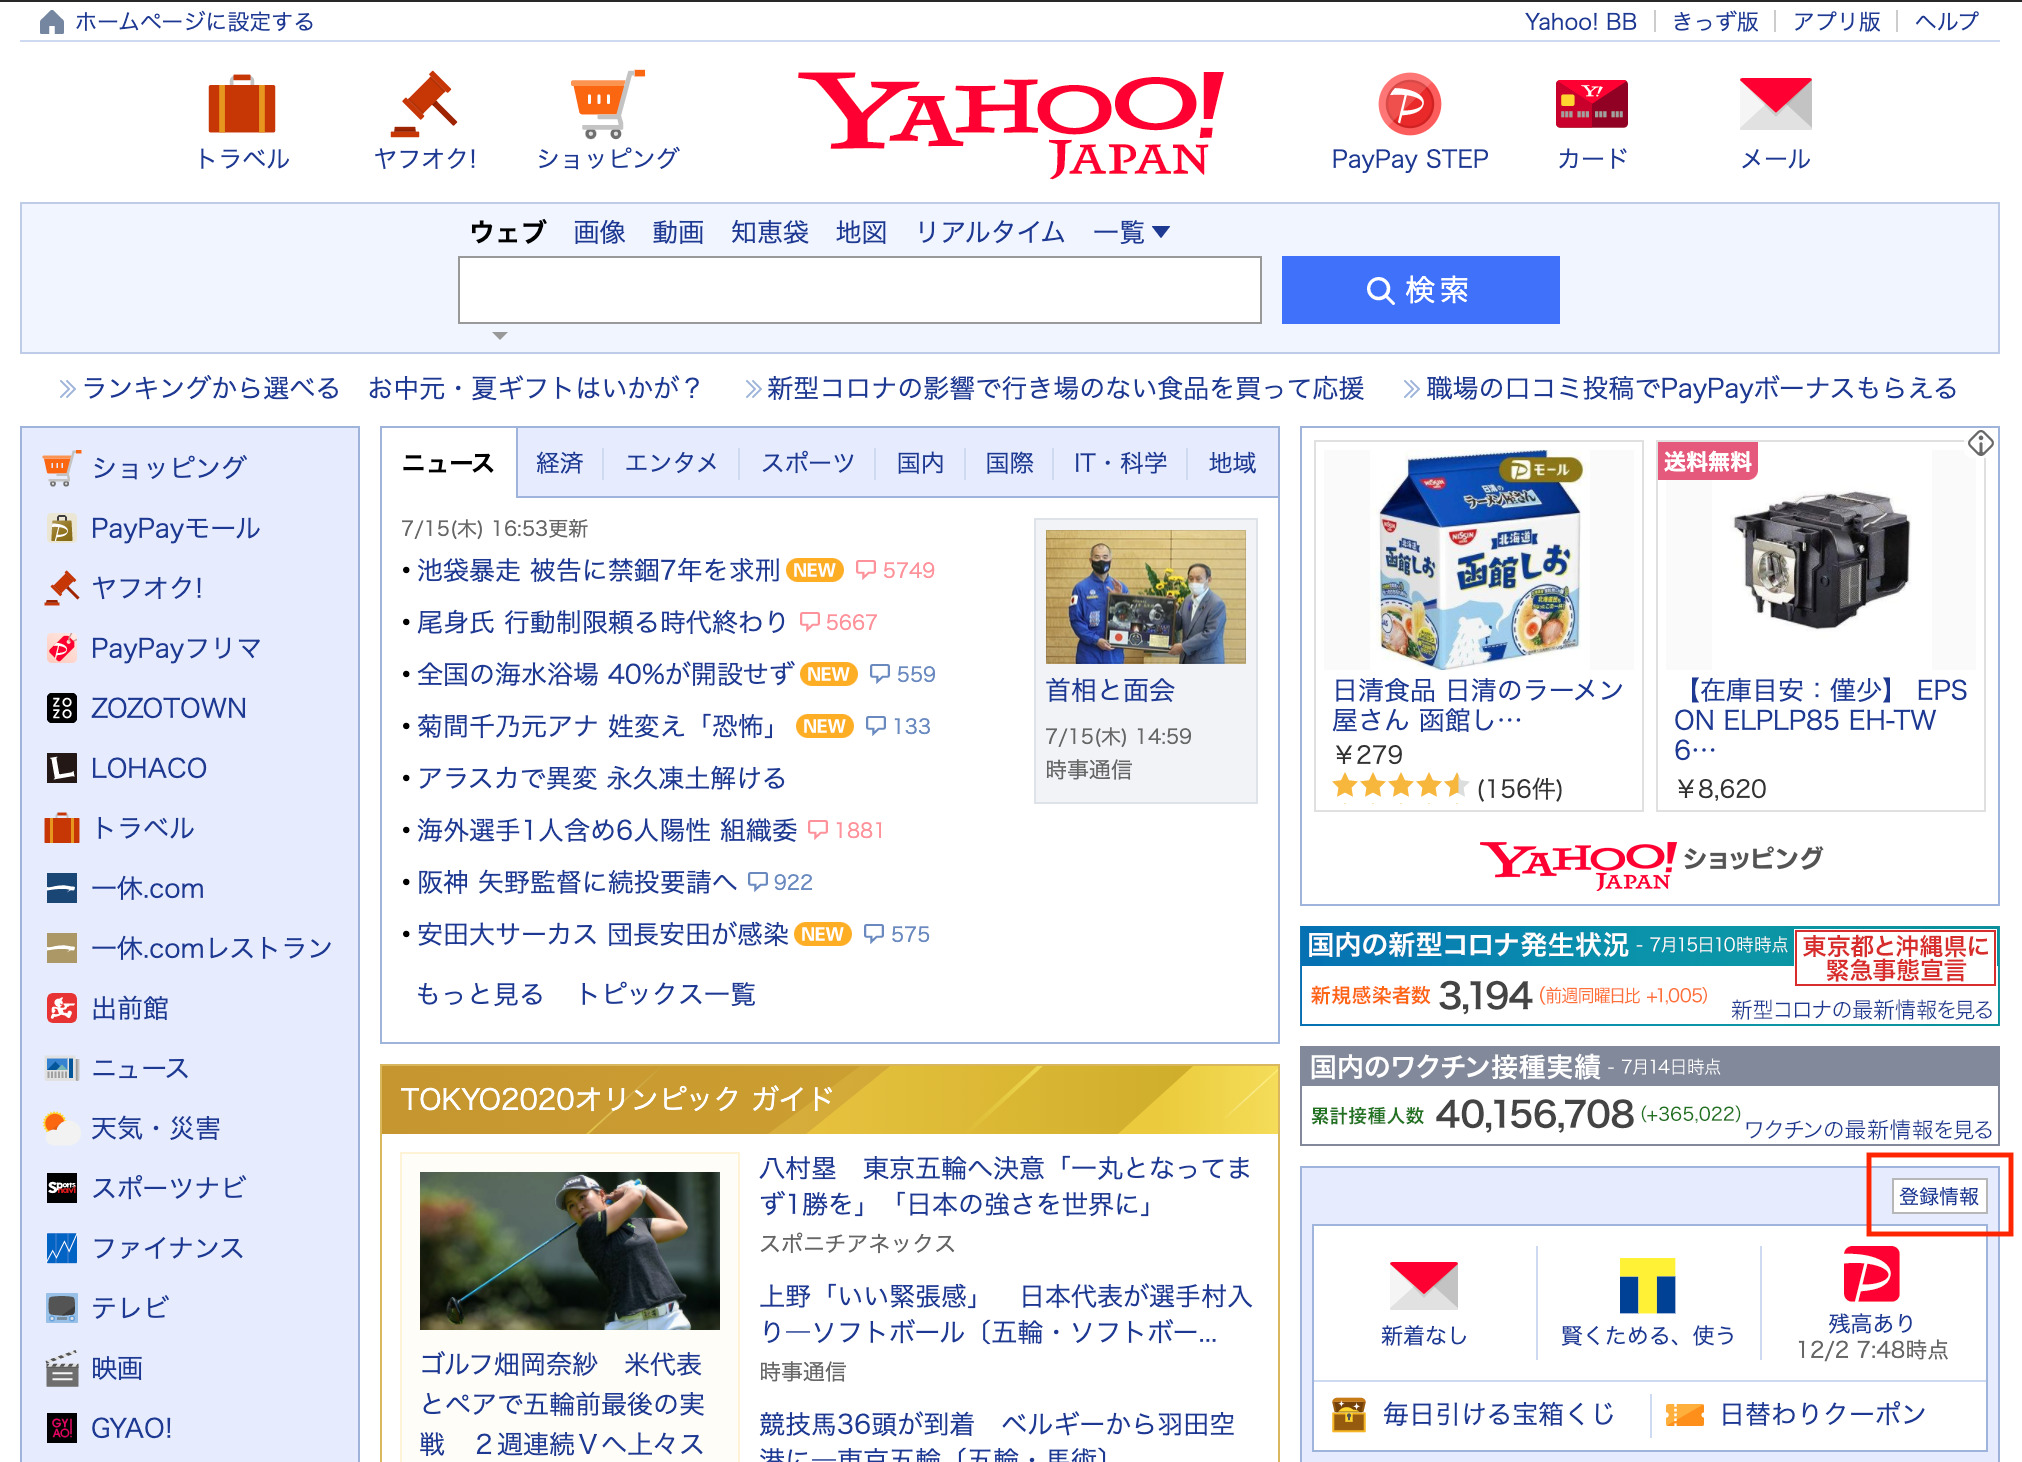Click the sidebar スポーツナビ icon
This screenshot has height=1462, width=2022.
click(61, 1188)
